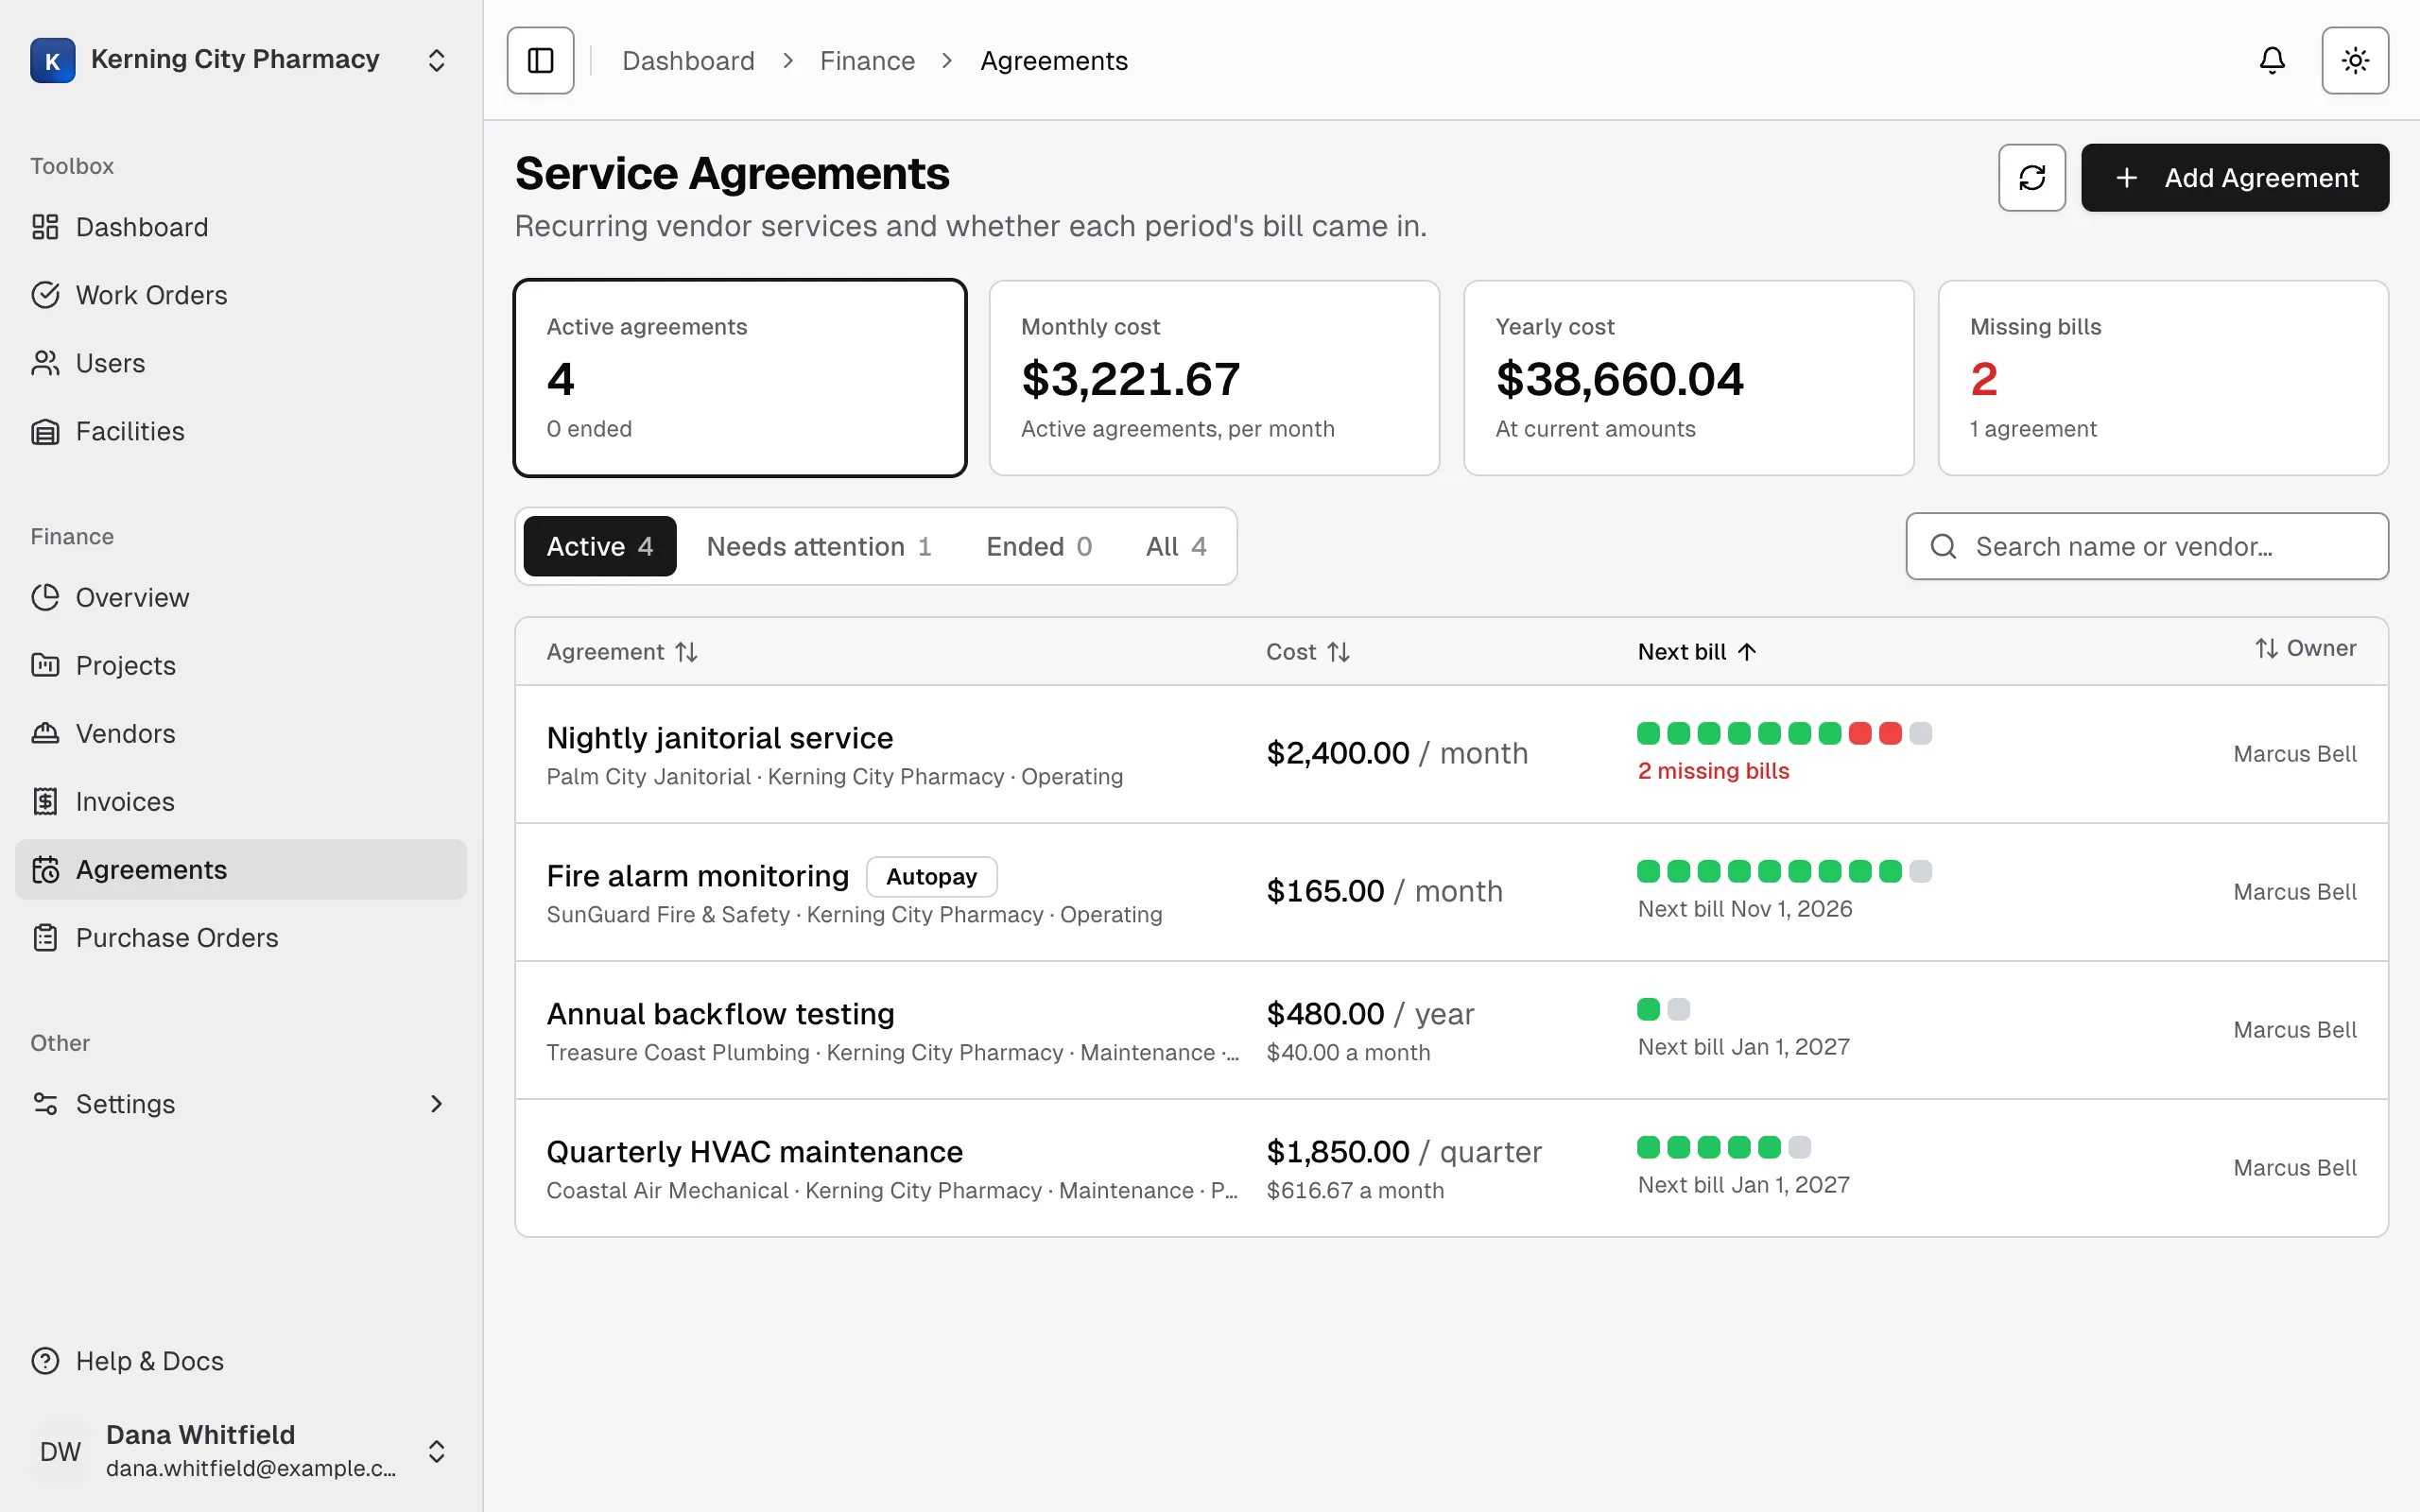Go to the Finance breadcrumb link

pos(867,61)
